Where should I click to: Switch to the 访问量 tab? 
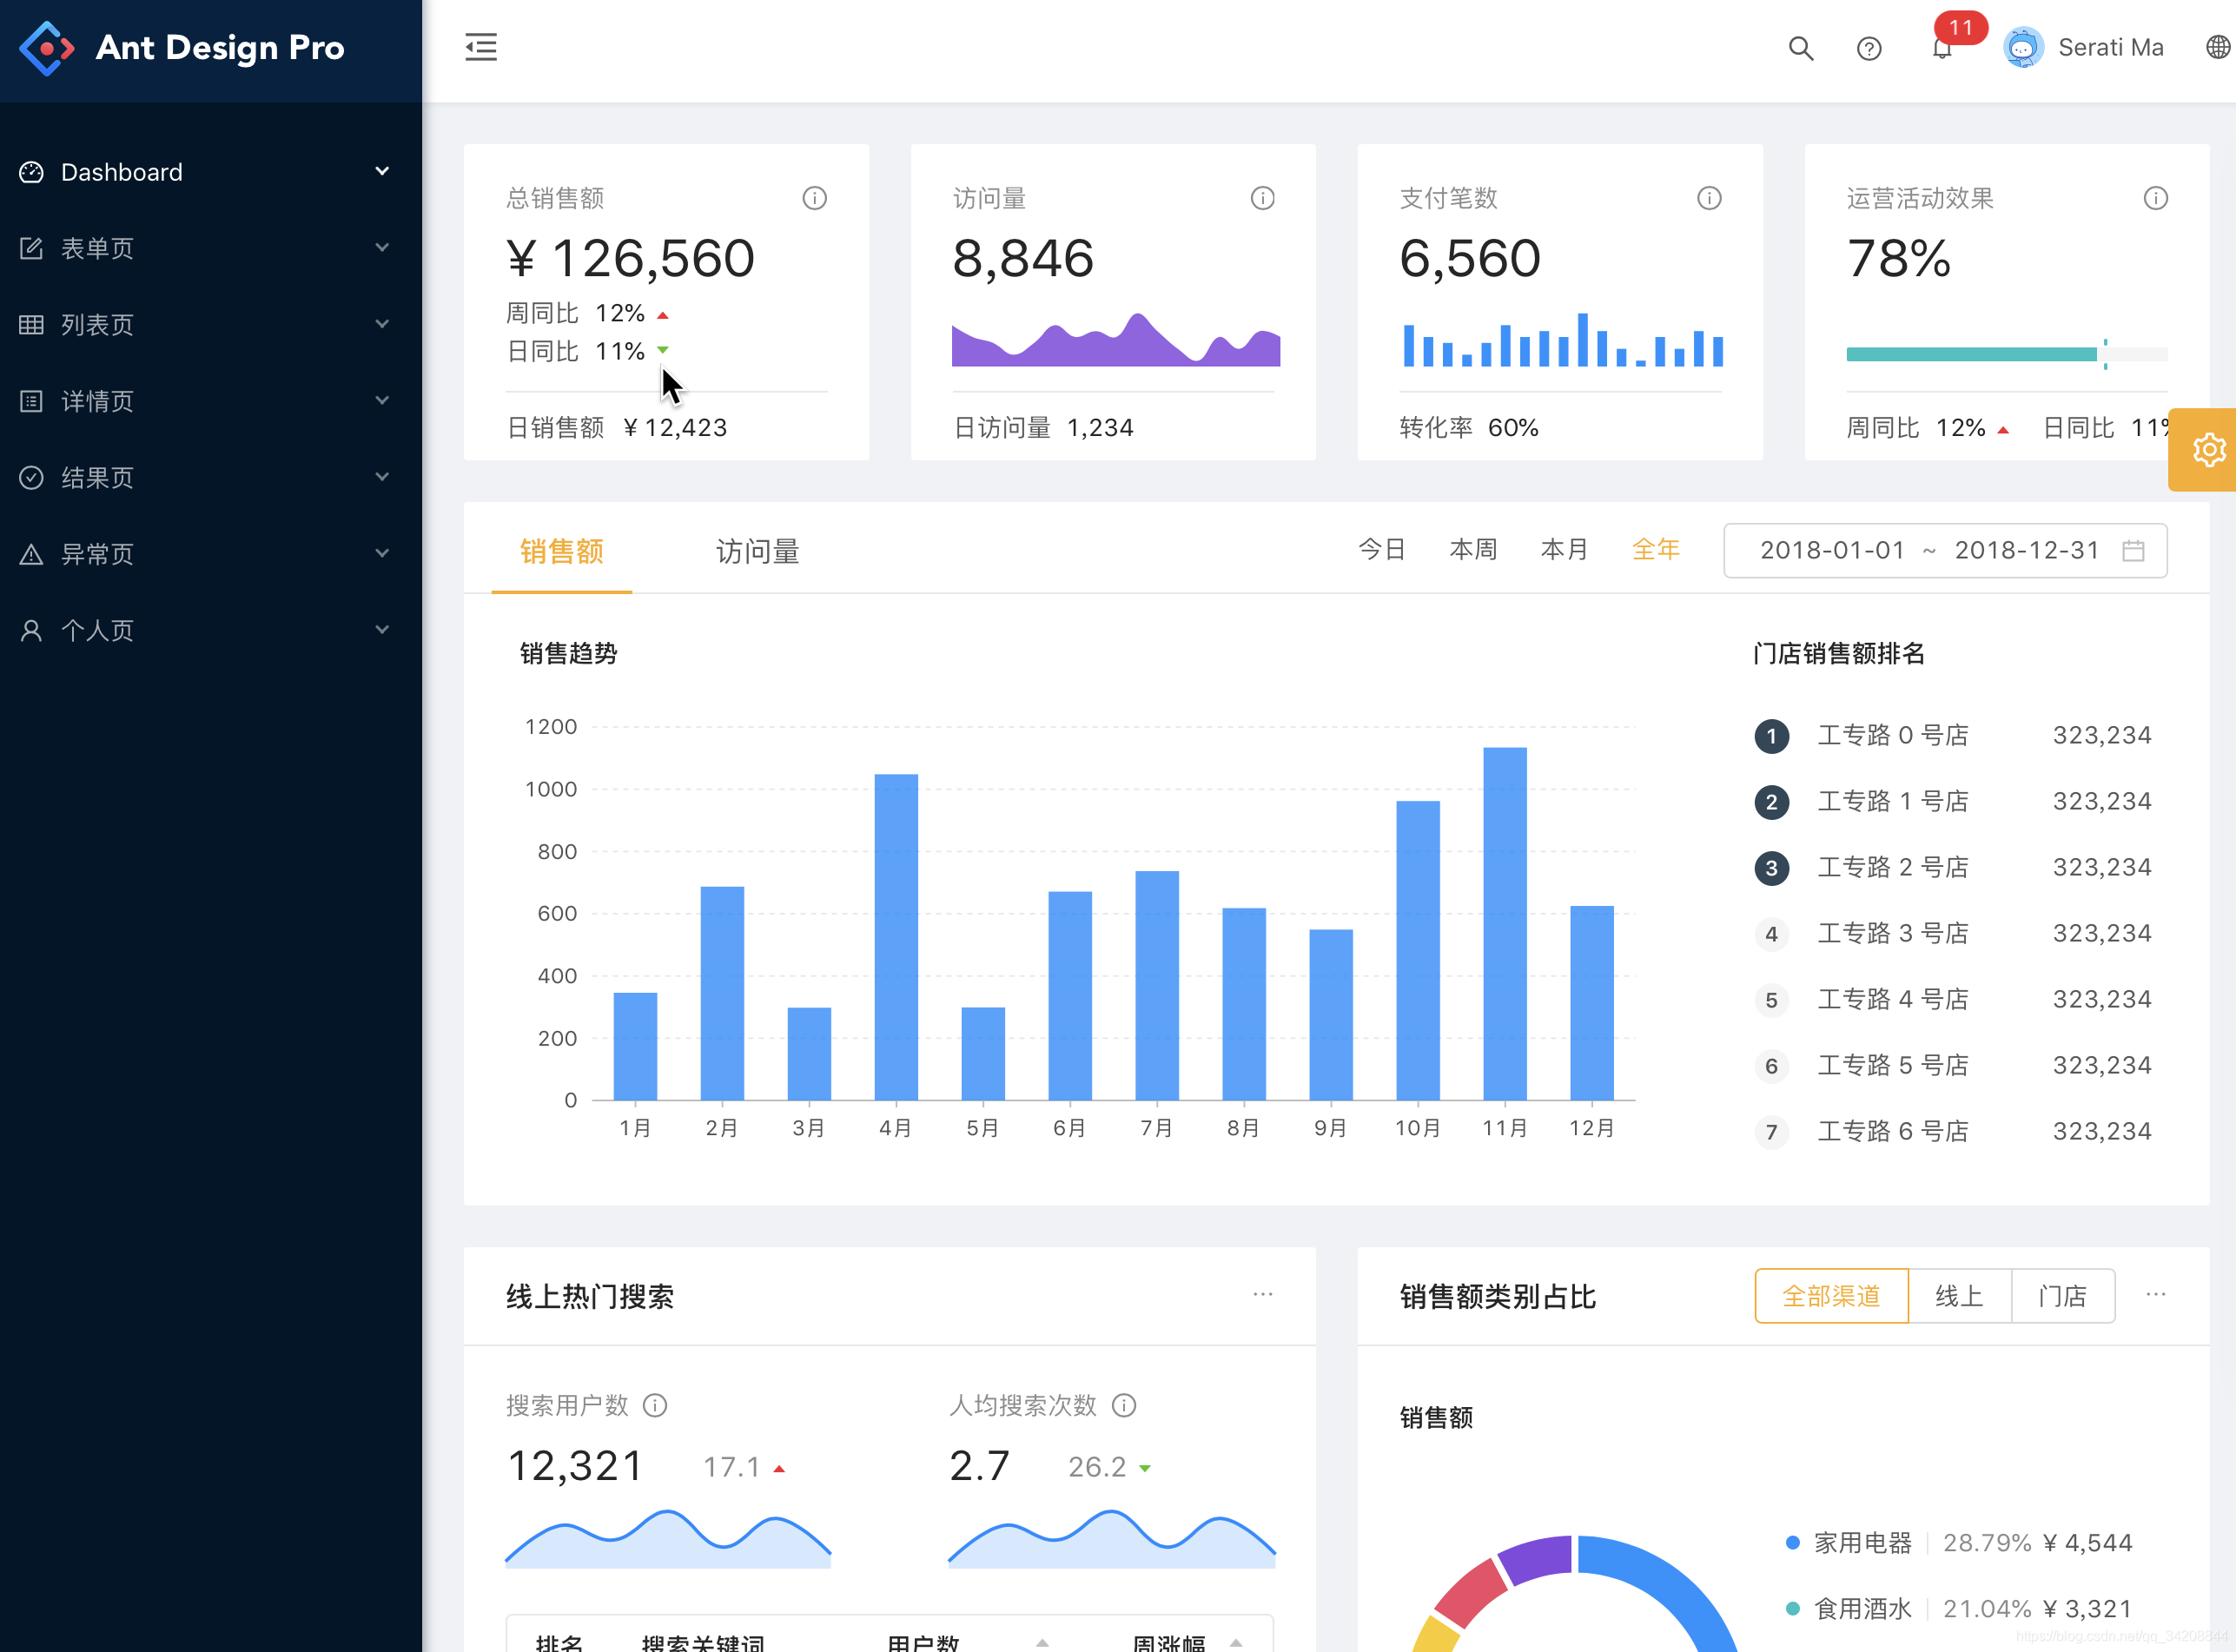757,551
